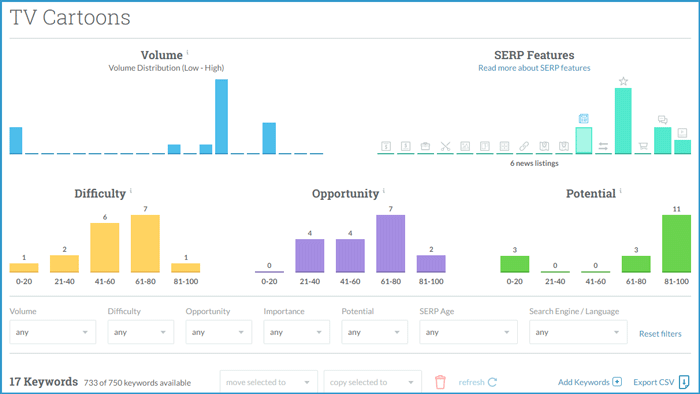Image resolution: width=700 pixels, height=394 pixels.
Task: Click the image pack SERP feature icon
Action: click(x=465, y=146)
